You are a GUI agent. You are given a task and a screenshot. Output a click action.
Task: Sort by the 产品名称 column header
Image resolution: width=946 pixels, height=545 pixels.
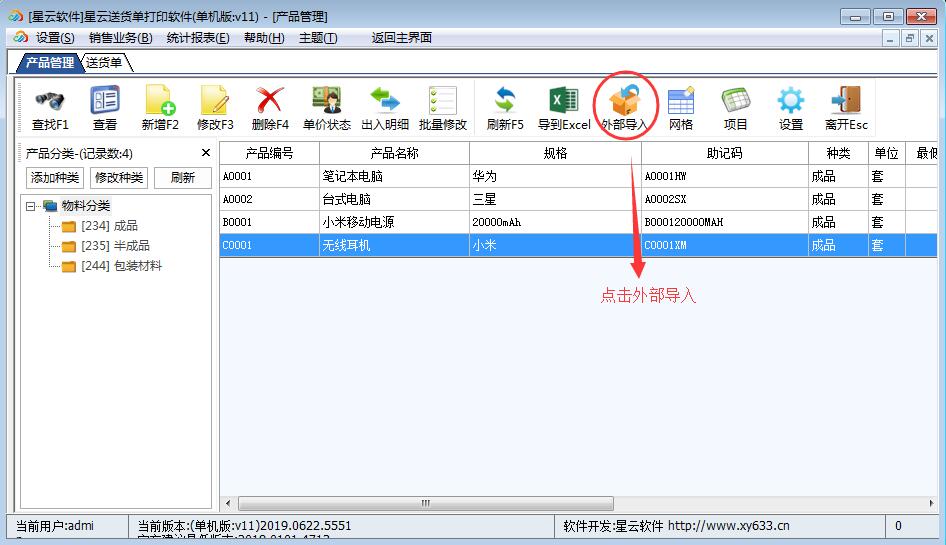(x=394, y=153)
